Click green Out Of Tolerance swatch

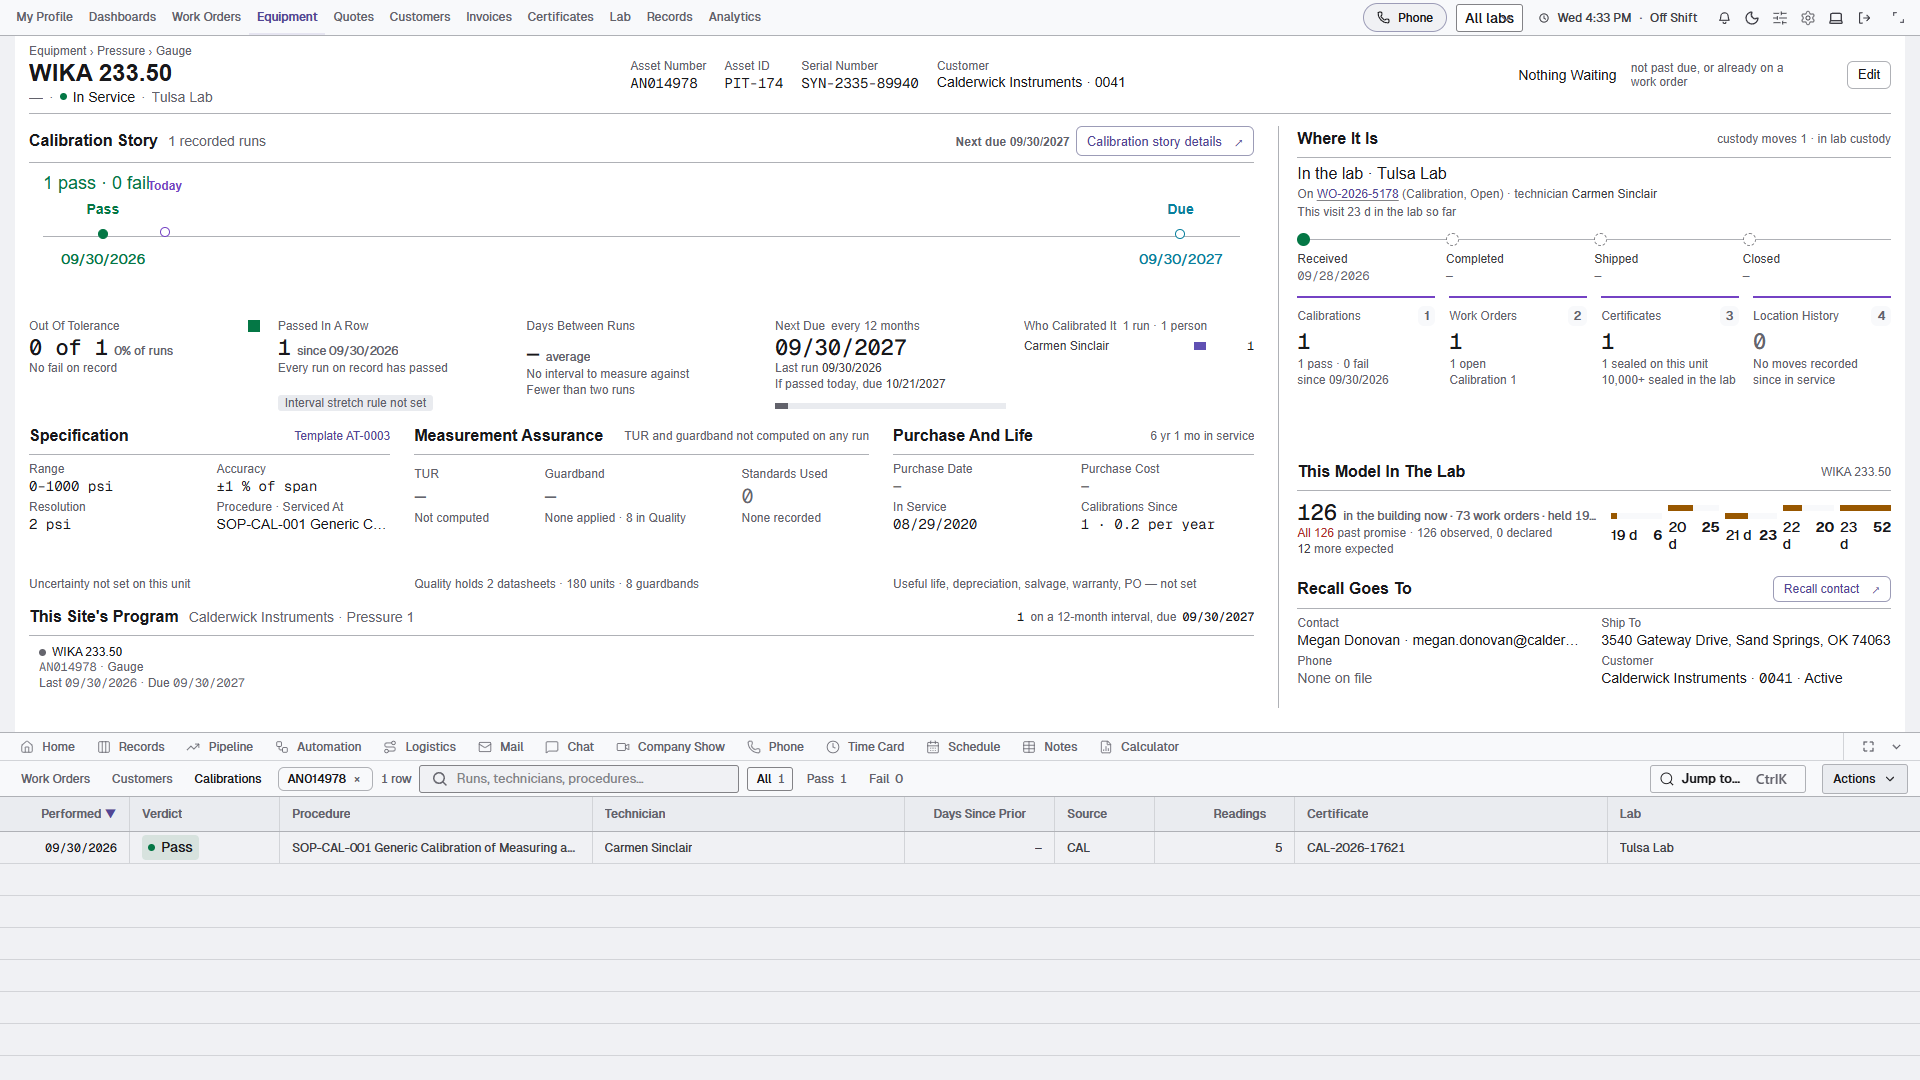coord(254,326)
